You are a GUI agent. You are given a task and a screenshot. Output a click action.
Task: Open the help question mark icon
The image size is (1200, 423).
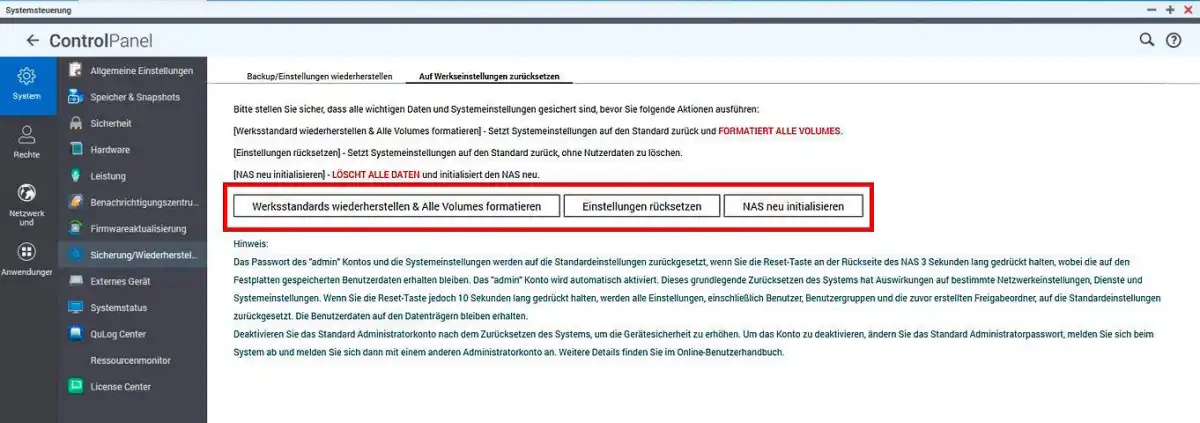coord(1174,40)
